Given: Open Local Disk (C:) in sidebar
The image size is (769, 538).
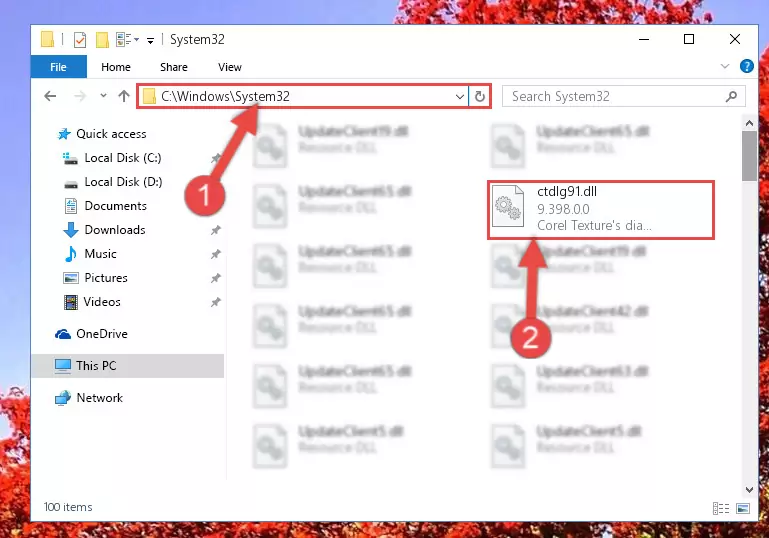Looking at the screenshot, I should click(123, 158).
